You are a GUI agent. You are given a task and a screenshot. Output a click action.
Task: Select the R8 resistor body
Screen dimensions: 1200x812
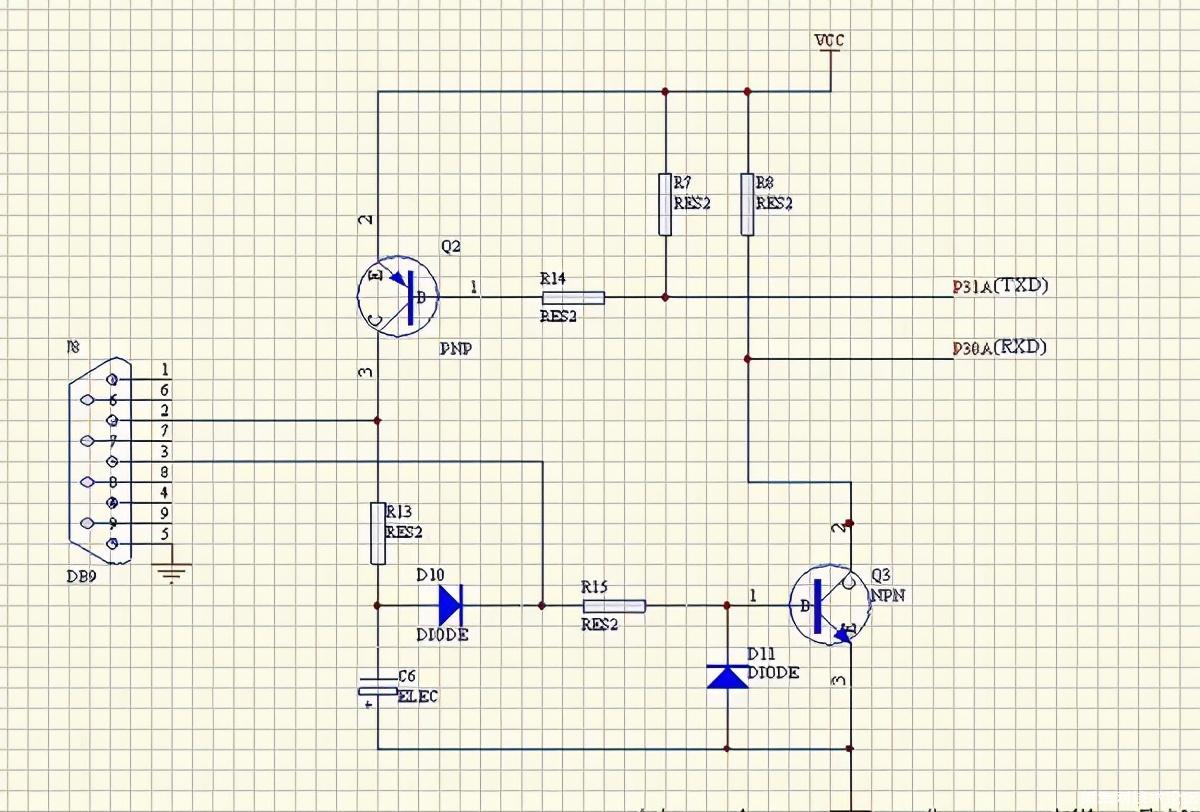[747, 204]
